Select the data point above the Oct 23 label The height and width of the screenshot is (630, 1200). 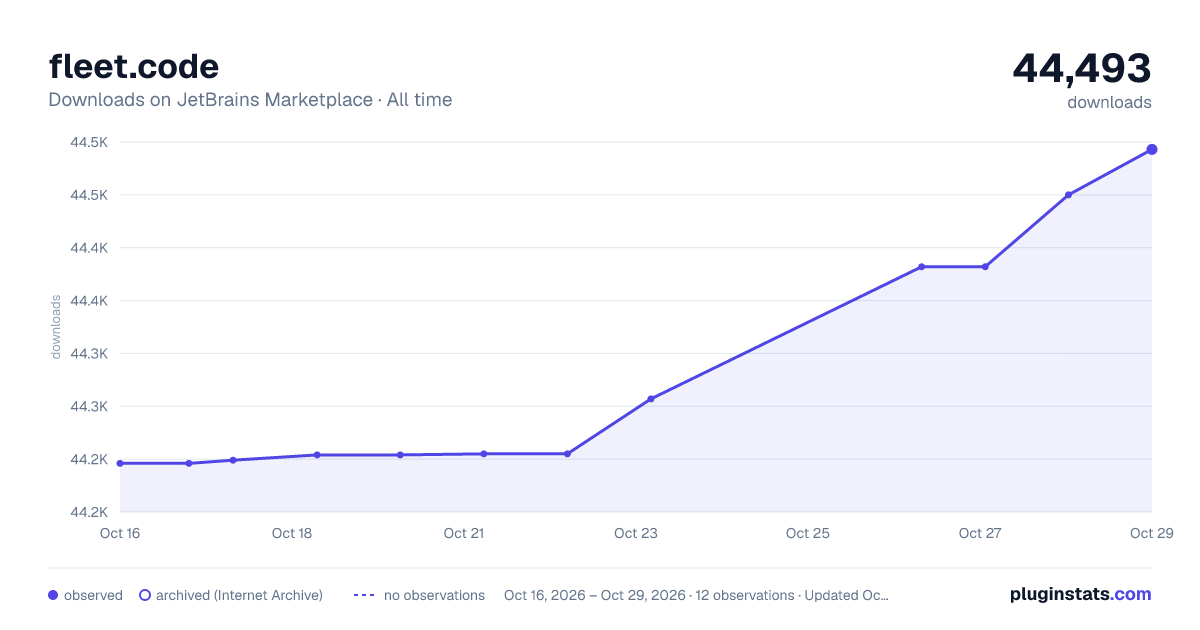[x=651, y=399]
